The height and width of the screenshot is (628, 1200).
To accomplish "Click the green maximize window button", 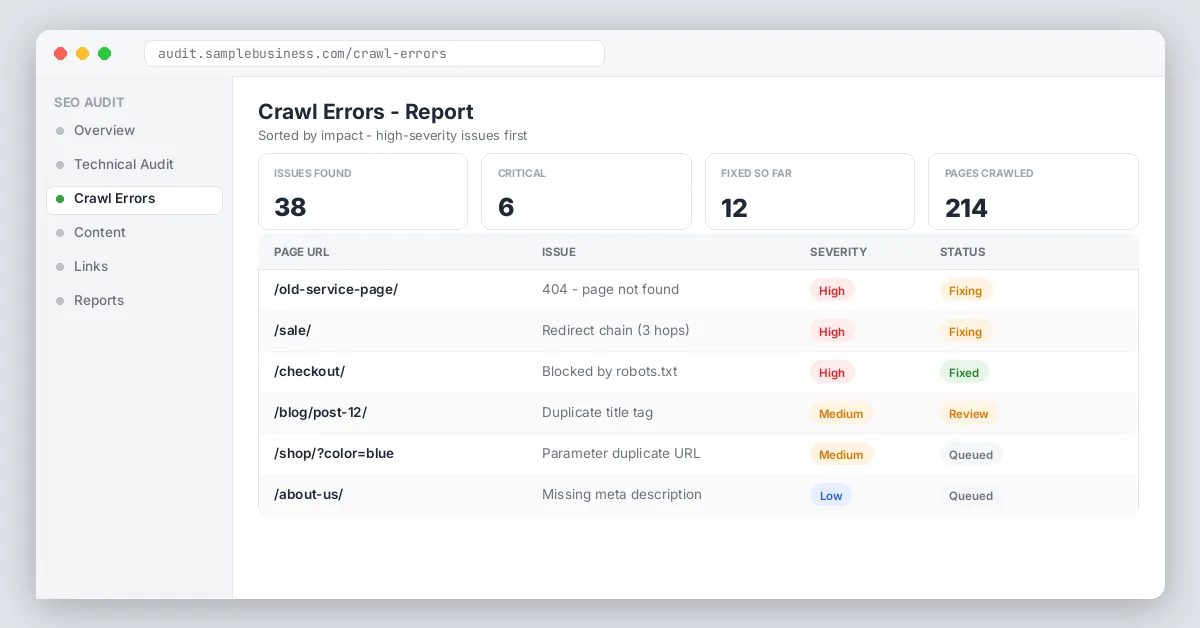I will click(104, 53).
